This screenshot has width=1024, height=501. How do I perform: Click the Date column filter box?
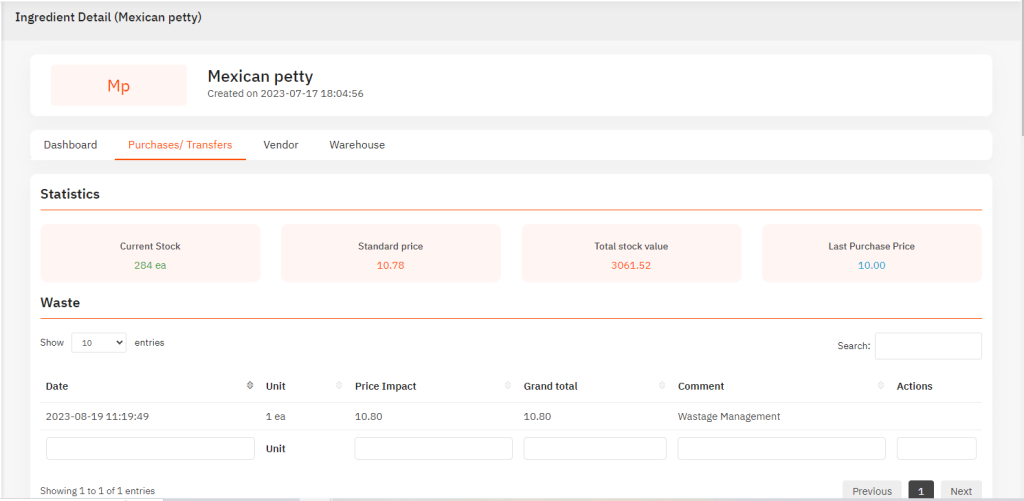coord(150,449)
